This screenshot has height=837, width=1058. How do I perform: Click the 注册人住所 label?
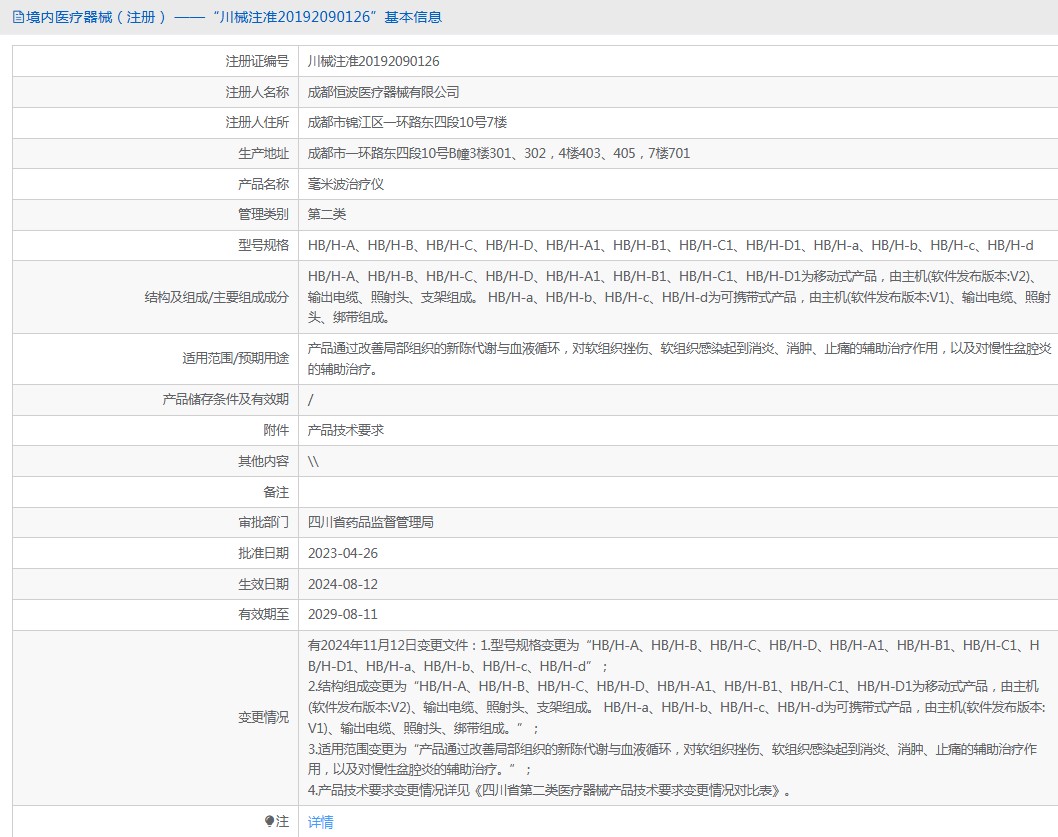[257, 122]
